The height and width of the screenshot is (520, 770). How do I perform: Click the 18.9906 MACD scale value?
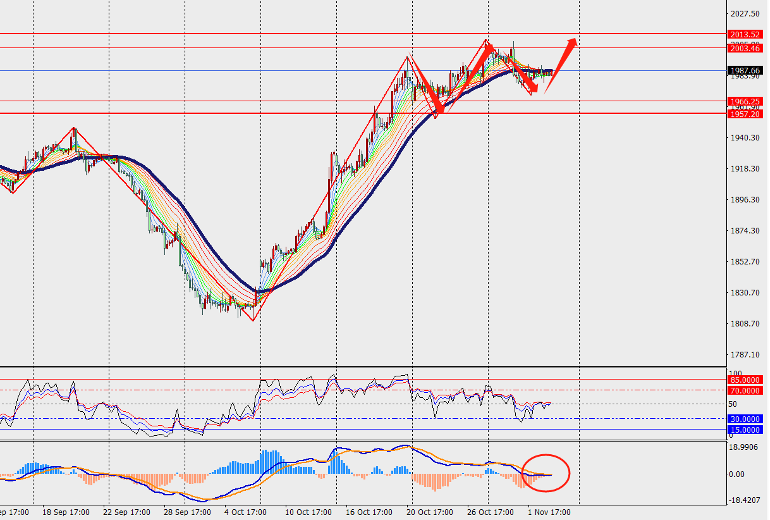[744, 447]
